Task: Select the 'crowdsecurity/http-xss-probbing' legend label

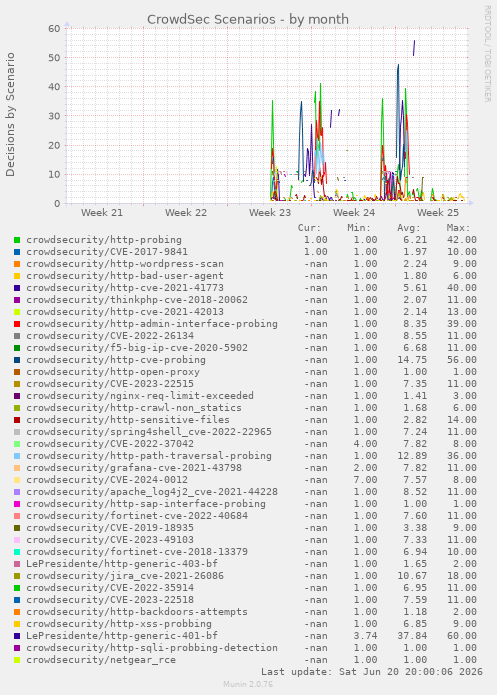Action: 119,624
